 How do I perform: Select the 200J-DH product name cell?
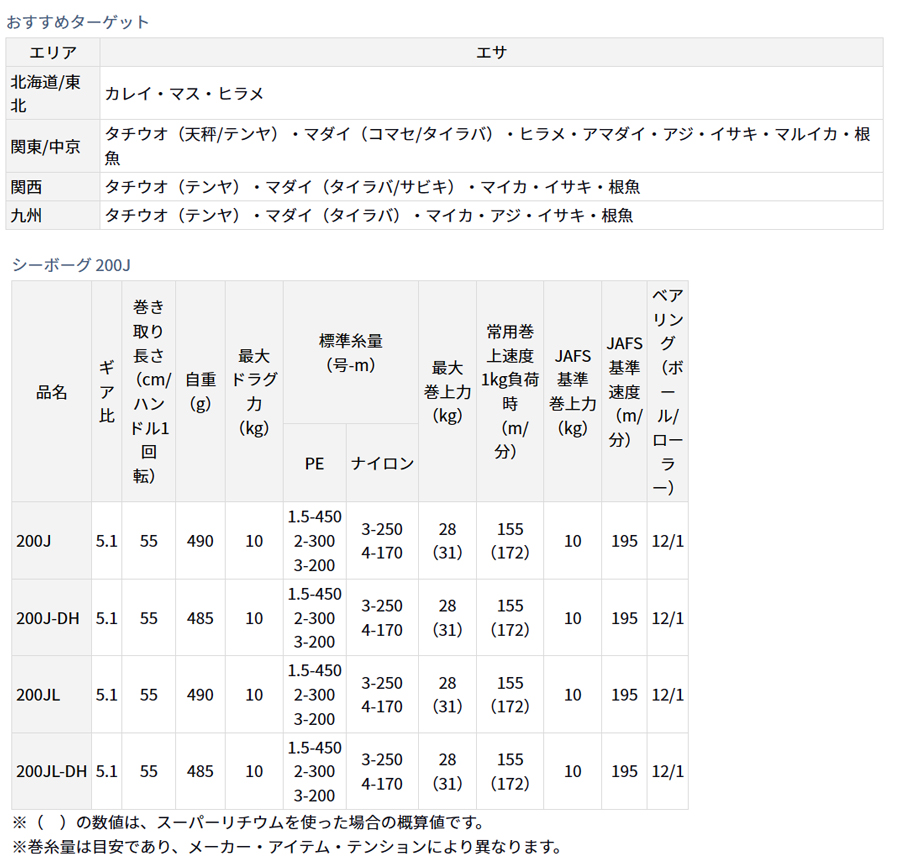pos(52,618)
